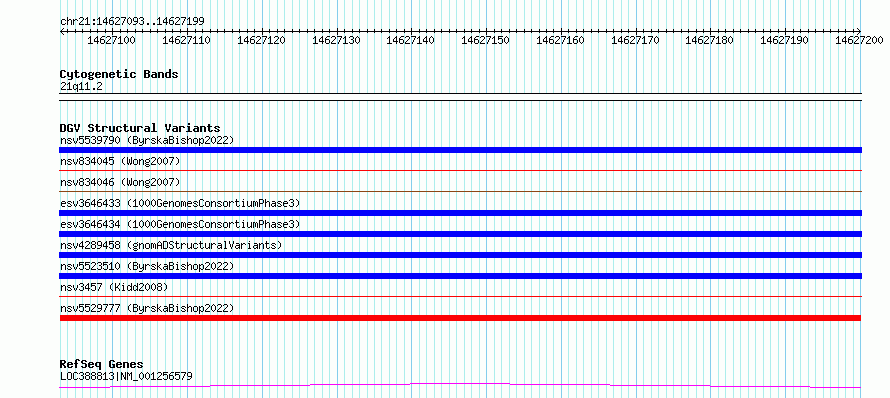Click the blue bar of nsv5539790

coord(460,150)
